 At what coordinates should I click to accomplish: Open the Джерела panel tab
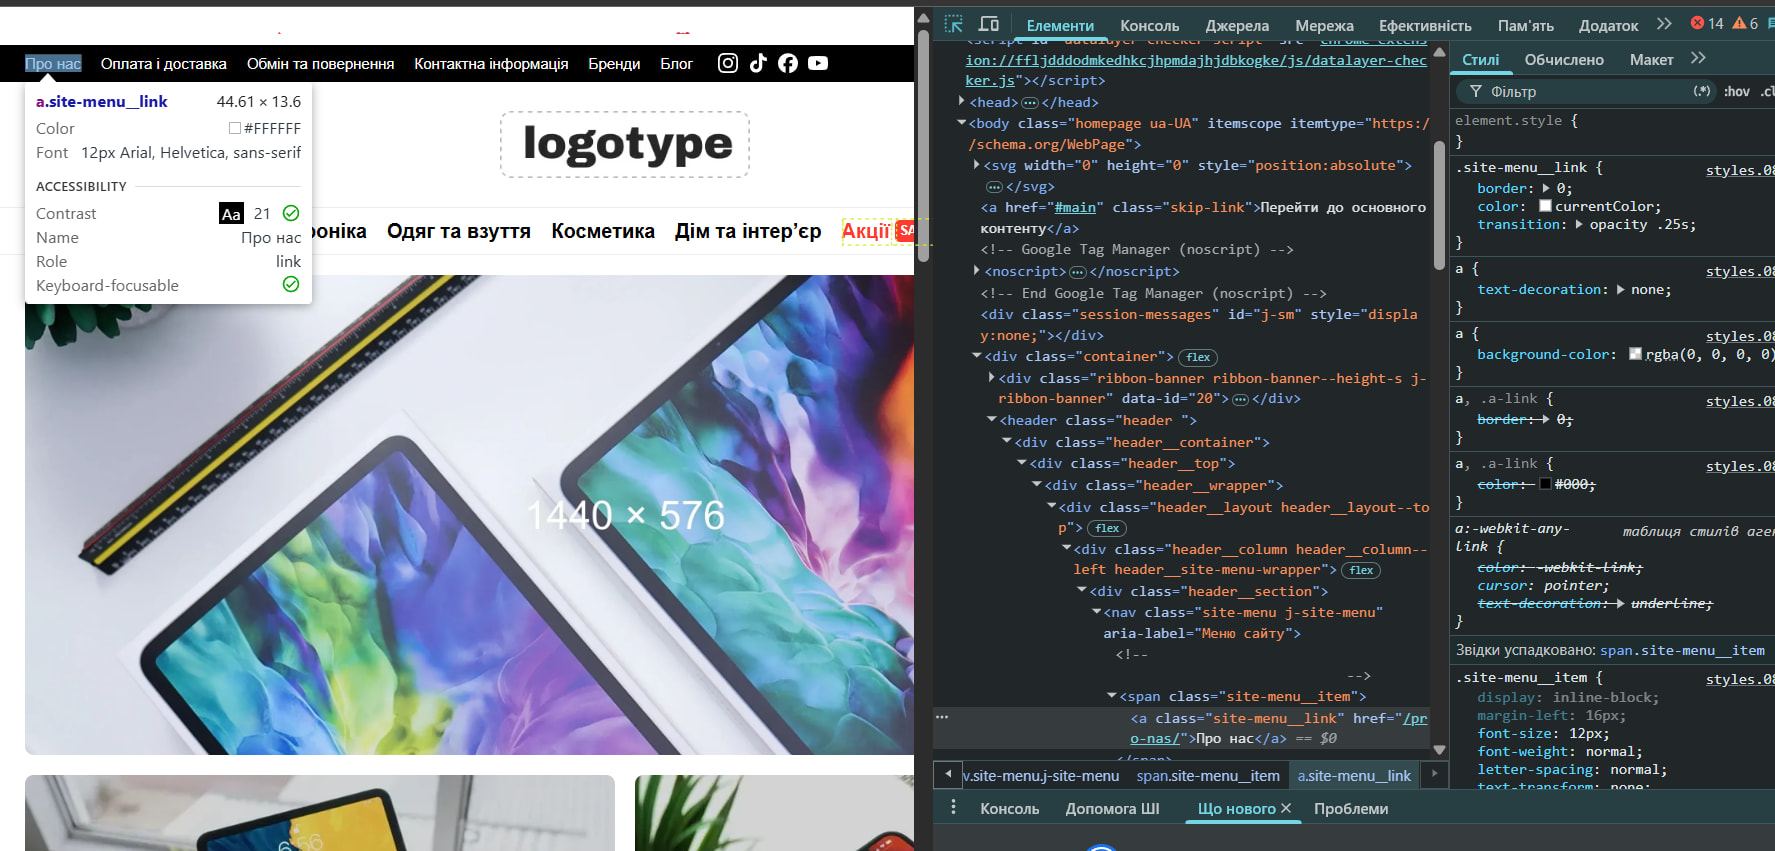click(x=1237, y=26)
